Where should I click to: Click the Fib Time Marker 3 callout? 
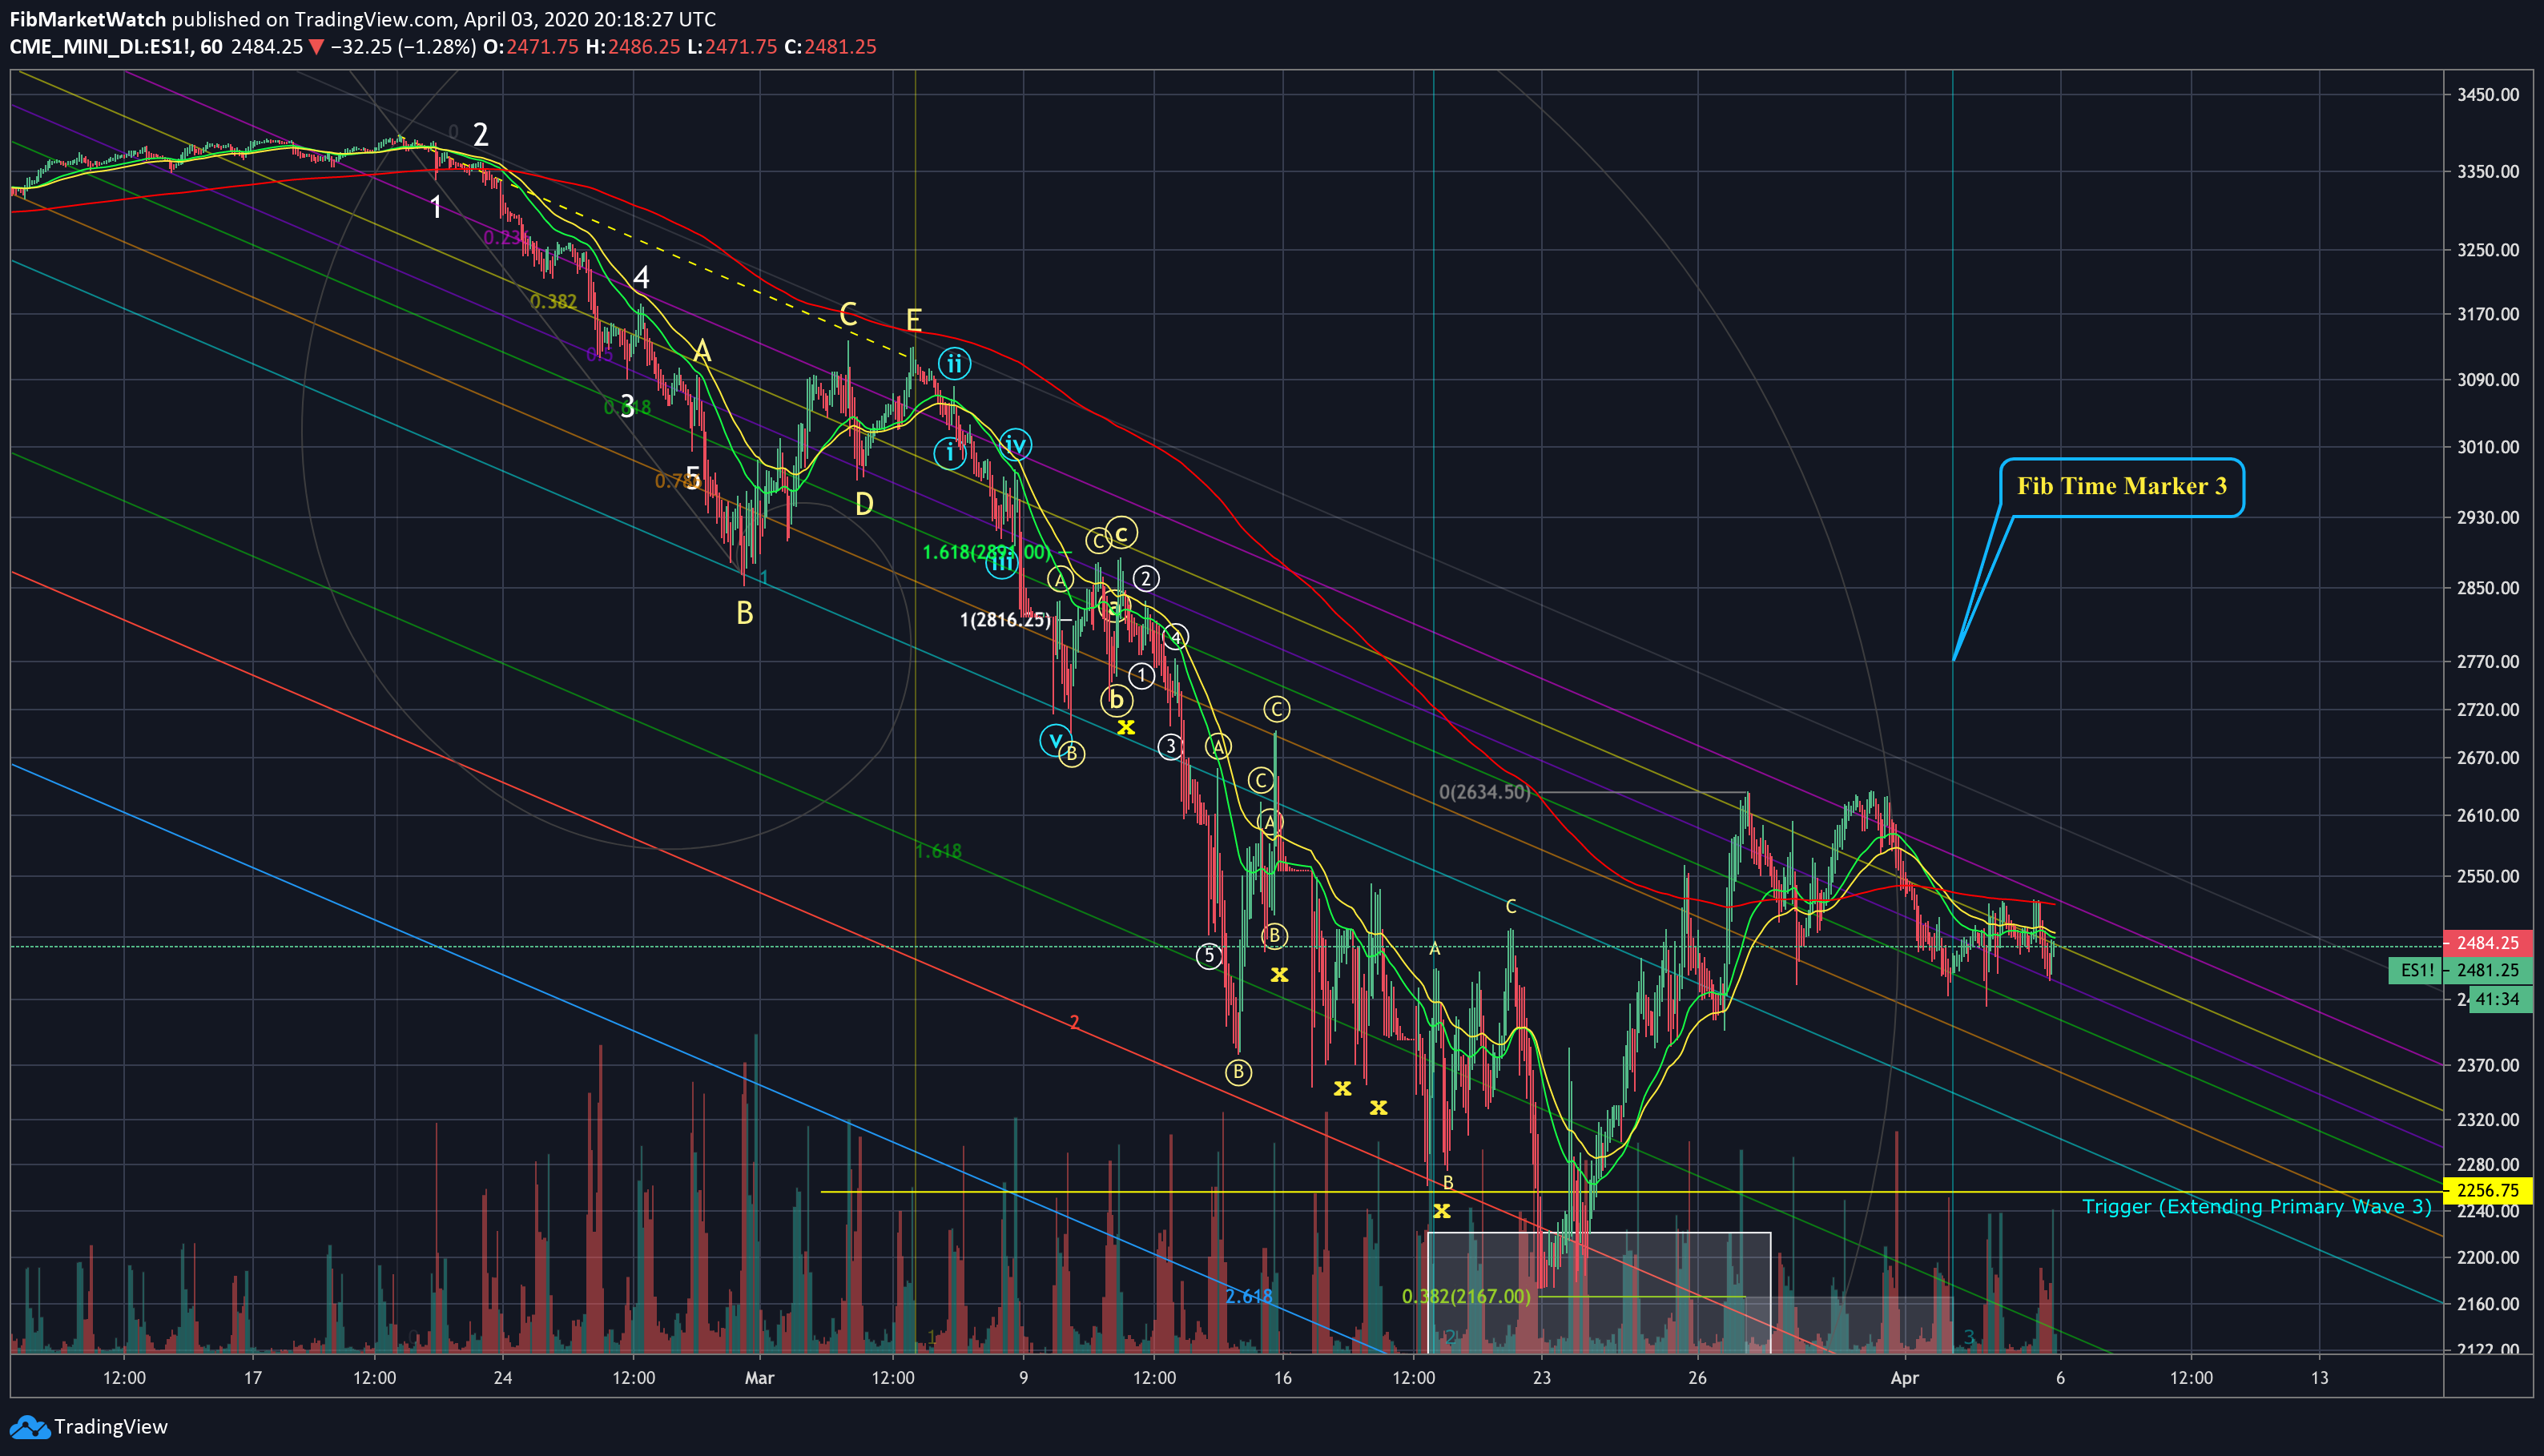[2122, 487]
